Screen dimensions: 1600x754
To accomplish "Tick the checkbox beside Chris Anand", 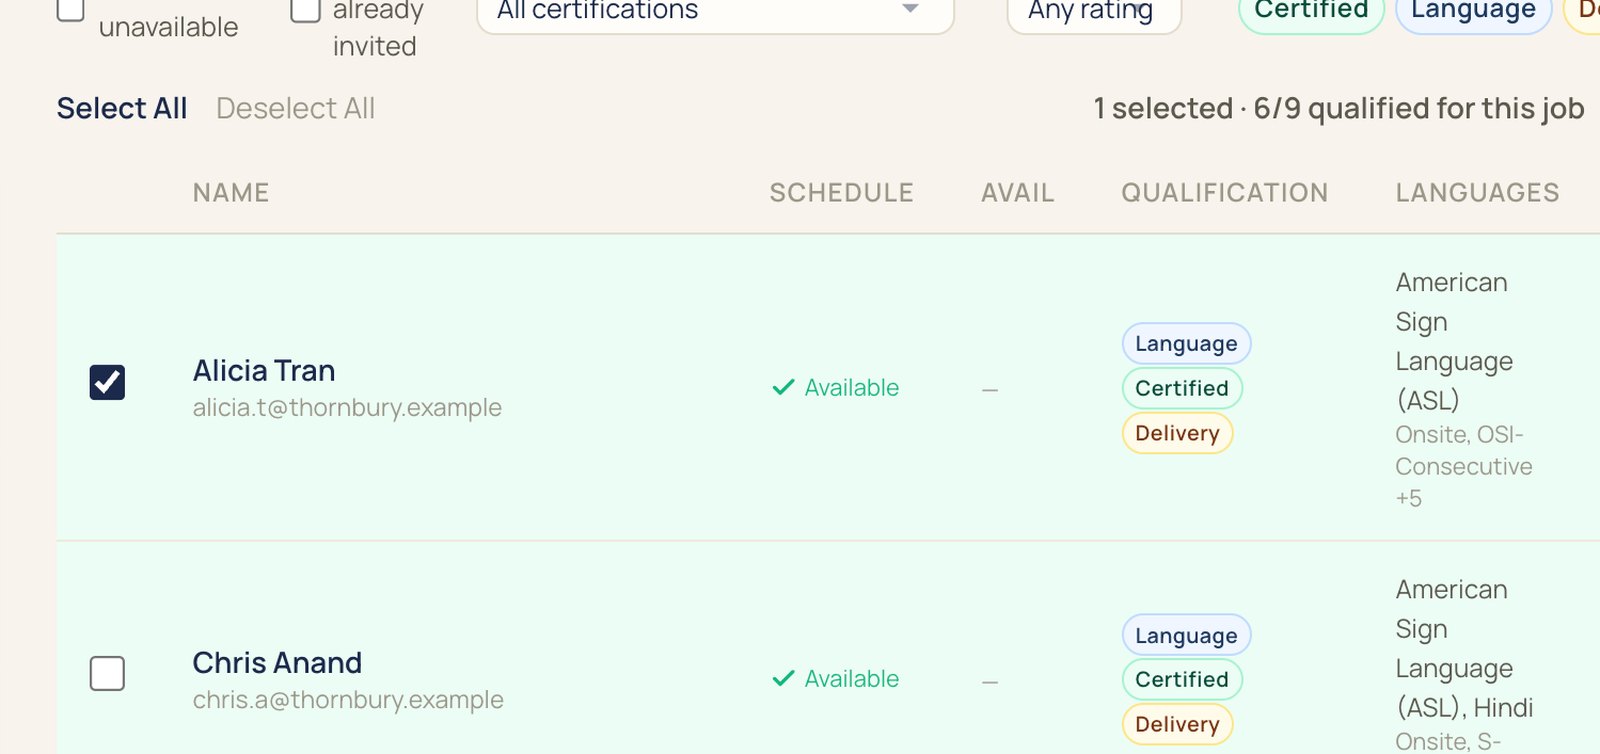I will coord(107,673).
